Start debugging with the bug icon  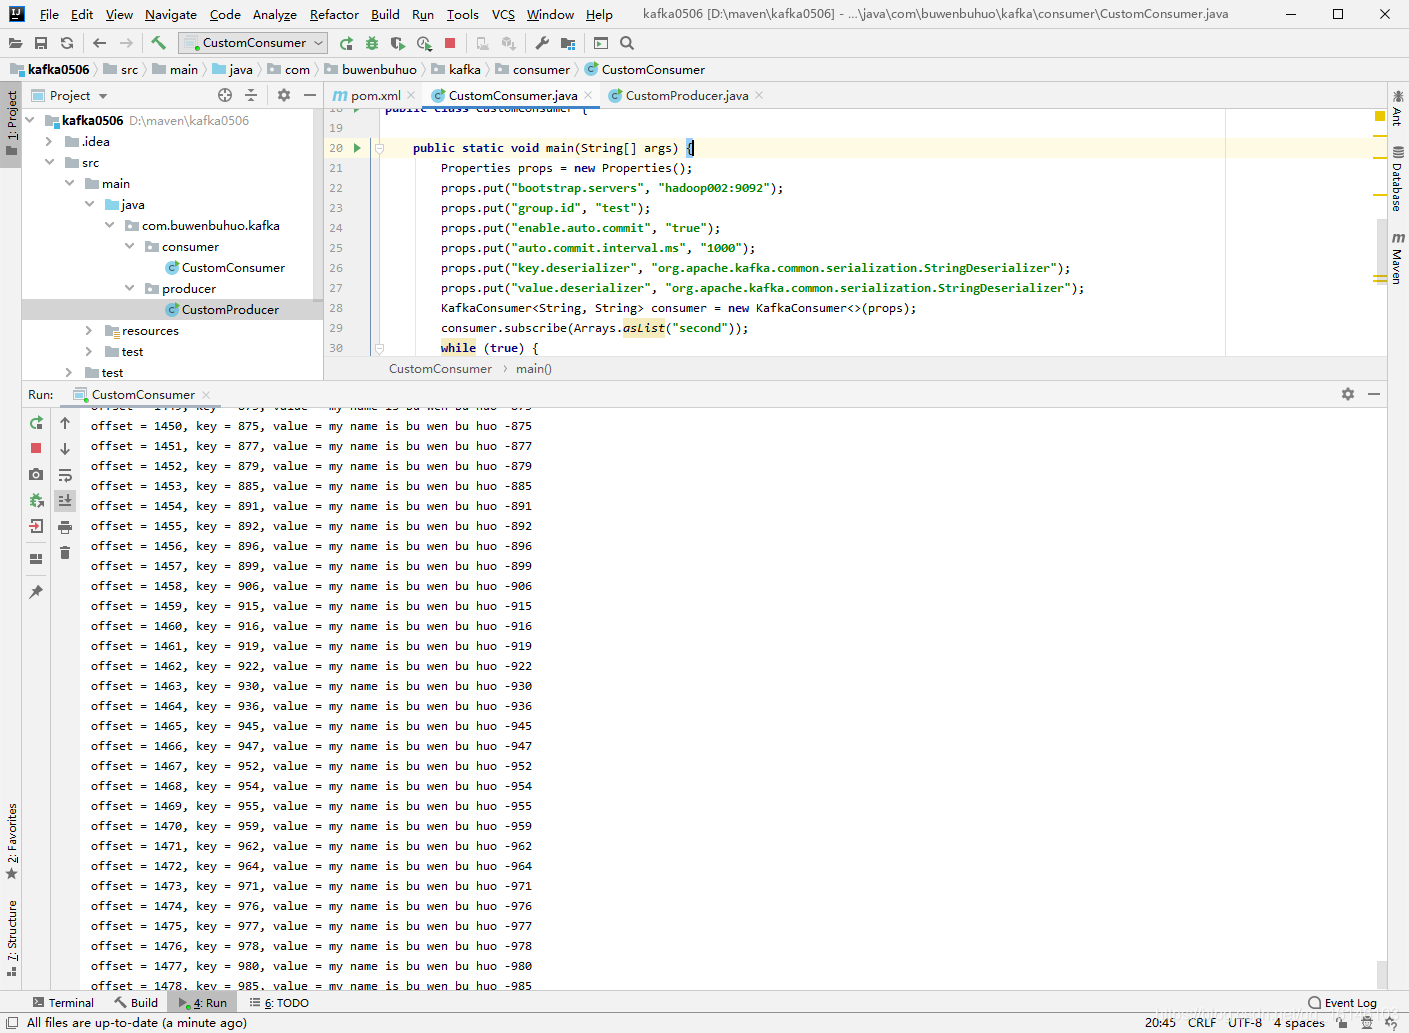pos(372,43)
